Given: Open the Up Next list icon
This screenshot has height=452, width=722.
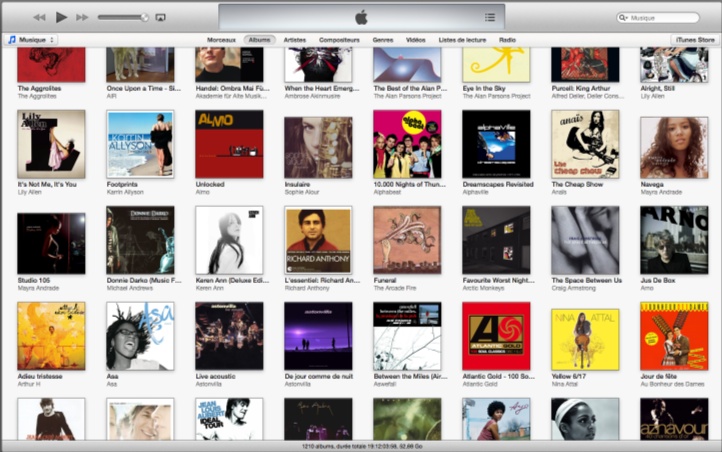Looking at the screenshot, I should click(x=490, y=17).
